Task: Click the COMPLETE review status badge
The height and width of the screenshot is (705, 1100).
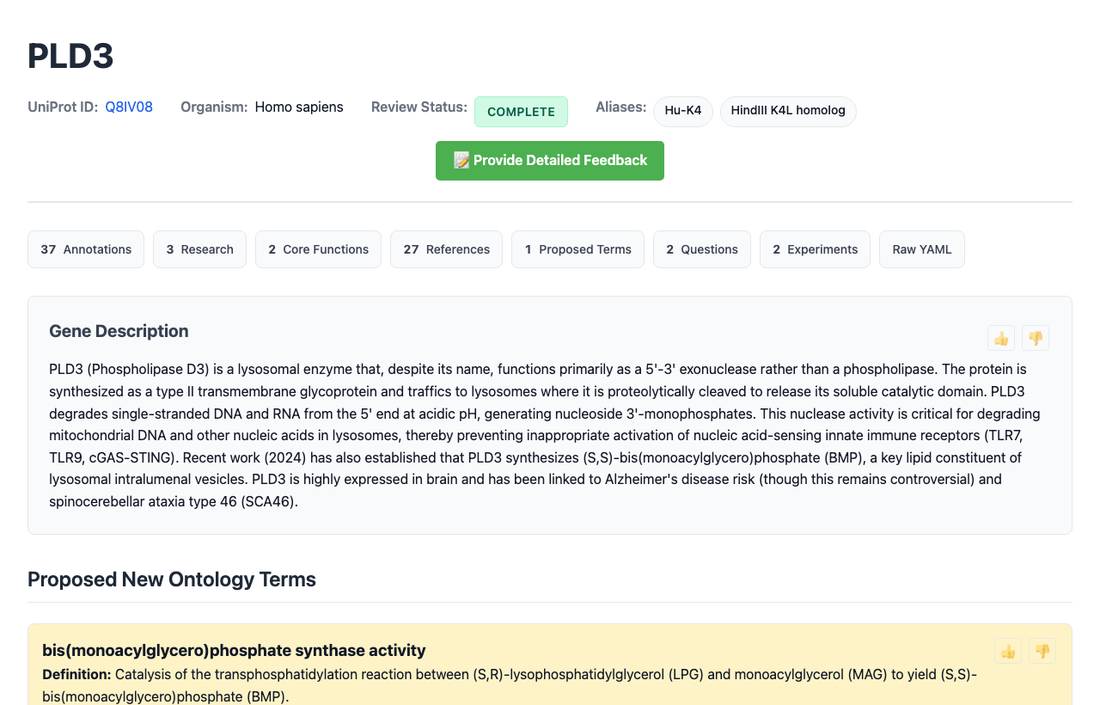Action: tap(521, 112)
